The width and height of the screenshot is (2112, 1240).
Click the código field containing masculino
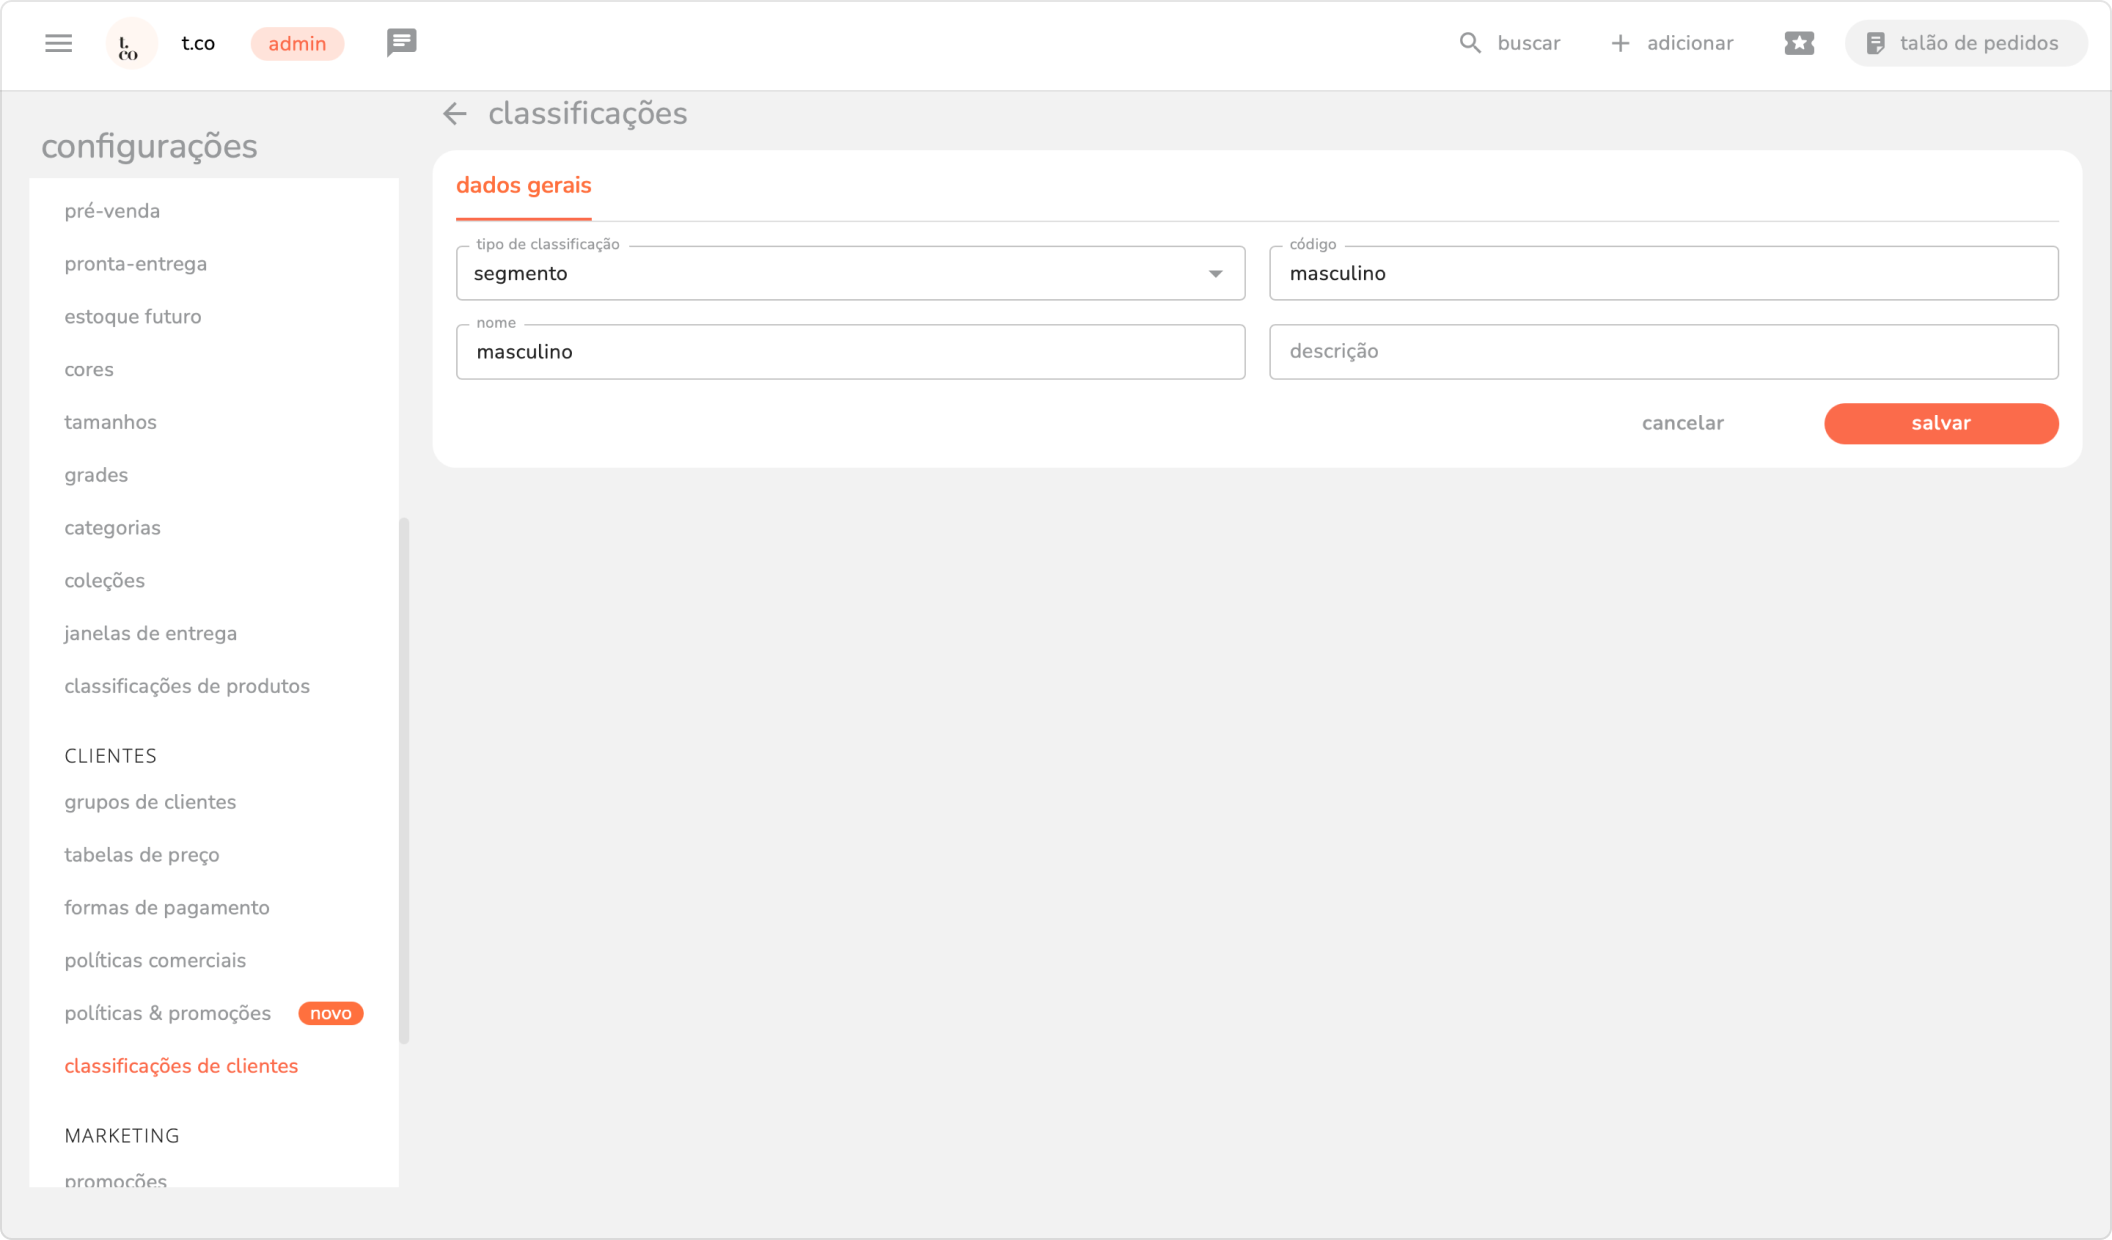[1662, 274]
